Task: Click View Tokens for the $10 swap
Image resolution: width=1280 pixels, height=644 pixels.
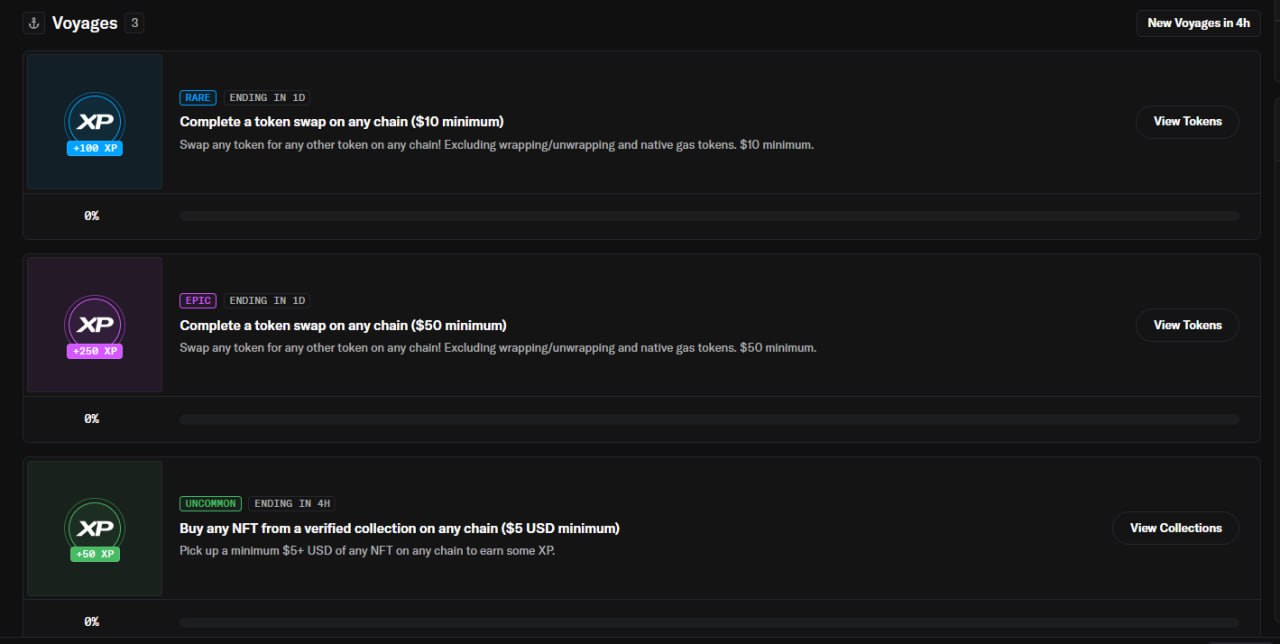Action: click(x=1187, y=121)
